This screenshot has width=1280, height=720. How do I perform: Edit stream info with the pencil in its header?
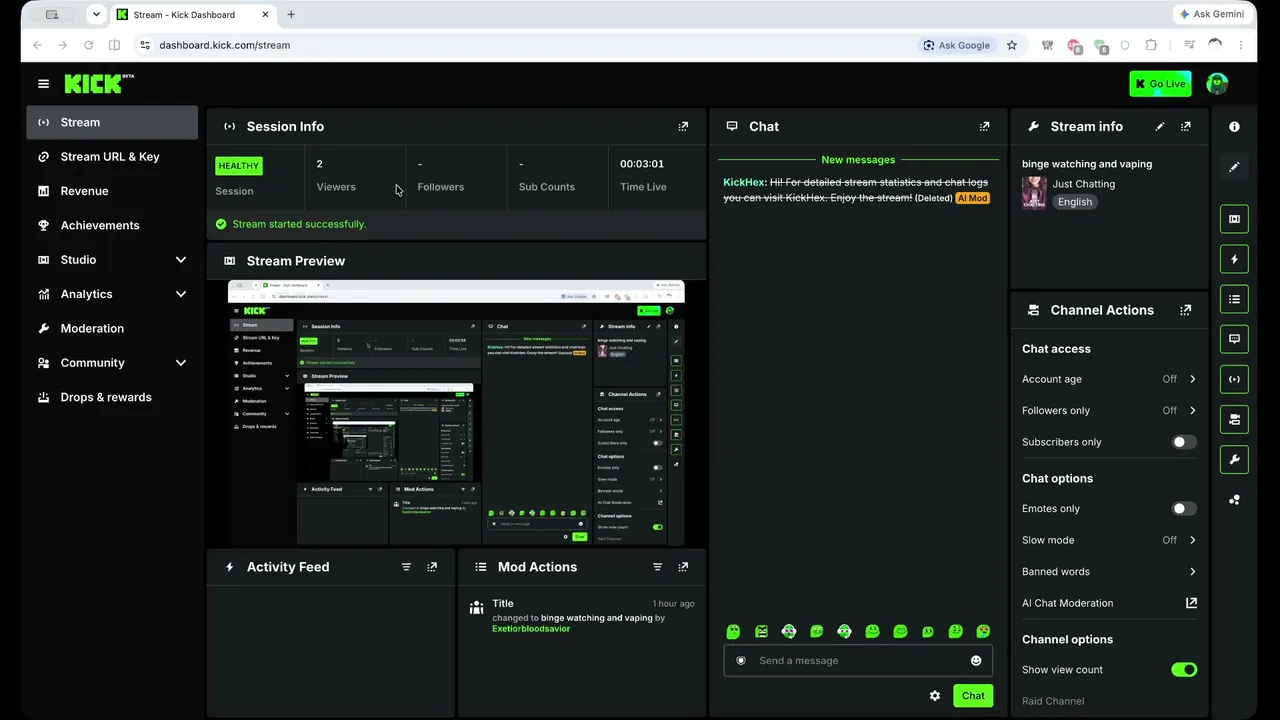(1160, 127)
